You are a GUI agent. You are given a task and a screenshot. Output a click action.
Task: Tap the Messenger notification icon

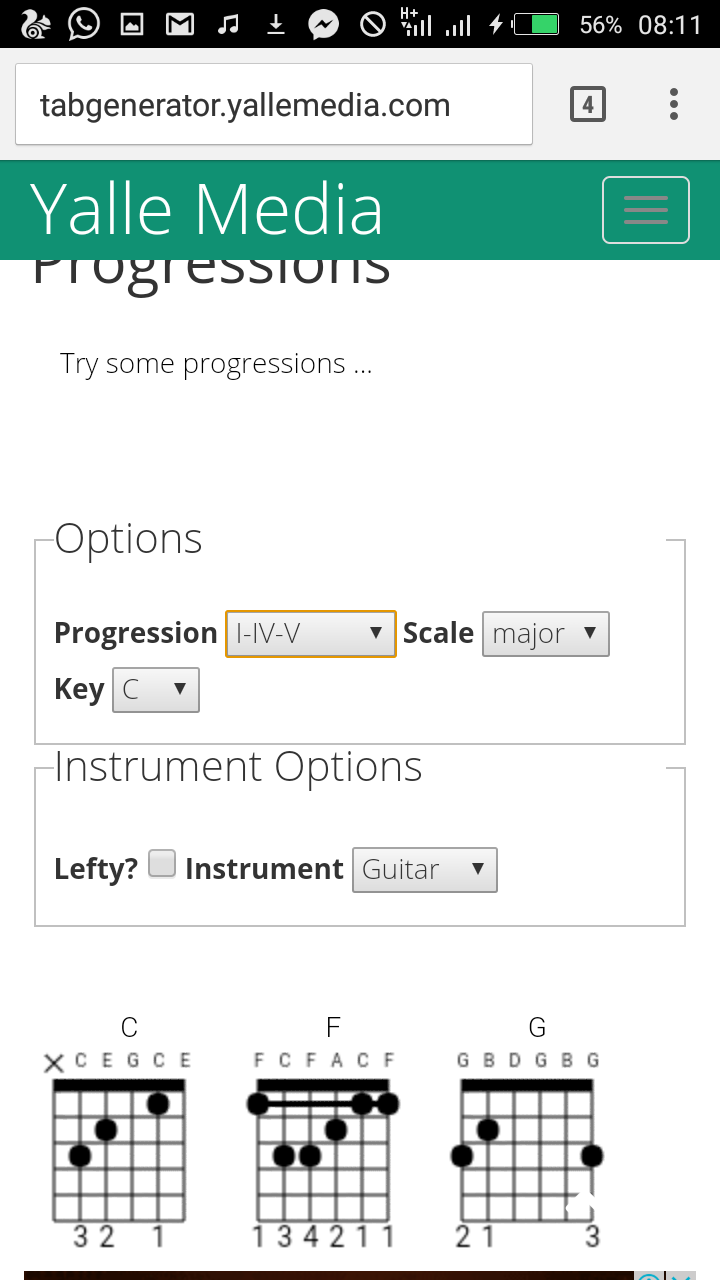click(323, 24)
